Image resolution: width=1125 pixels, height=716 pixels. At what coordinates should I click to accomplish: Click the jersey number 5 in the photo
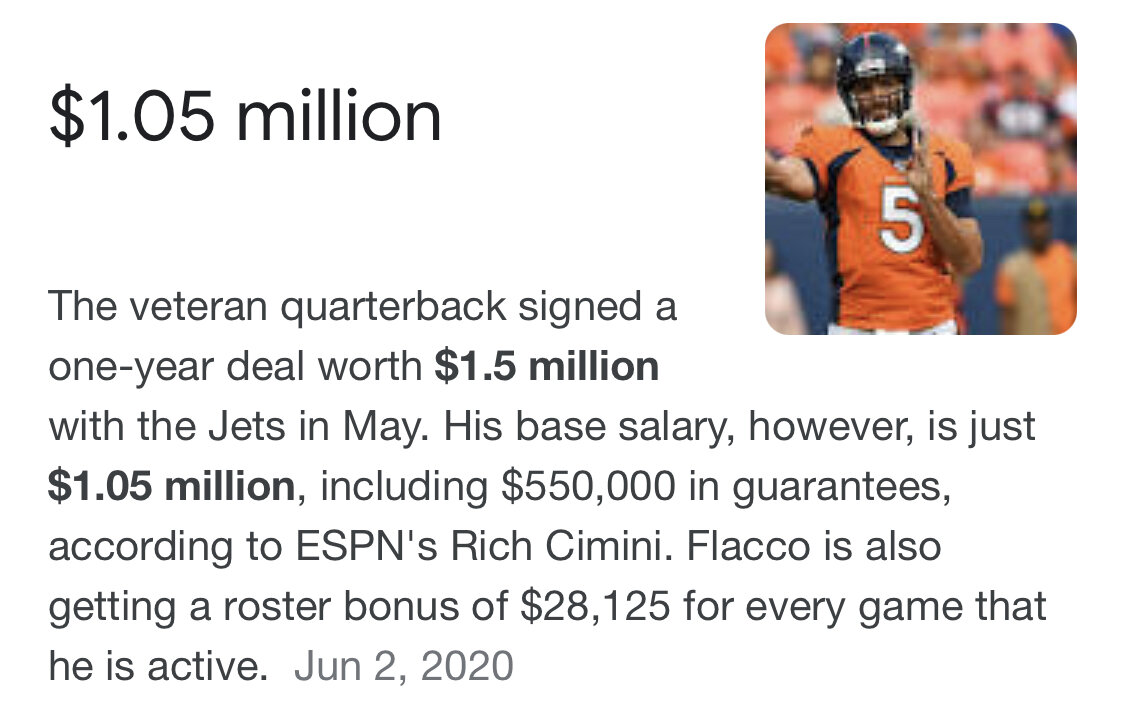pyautogui.click(x=901, y=220)
